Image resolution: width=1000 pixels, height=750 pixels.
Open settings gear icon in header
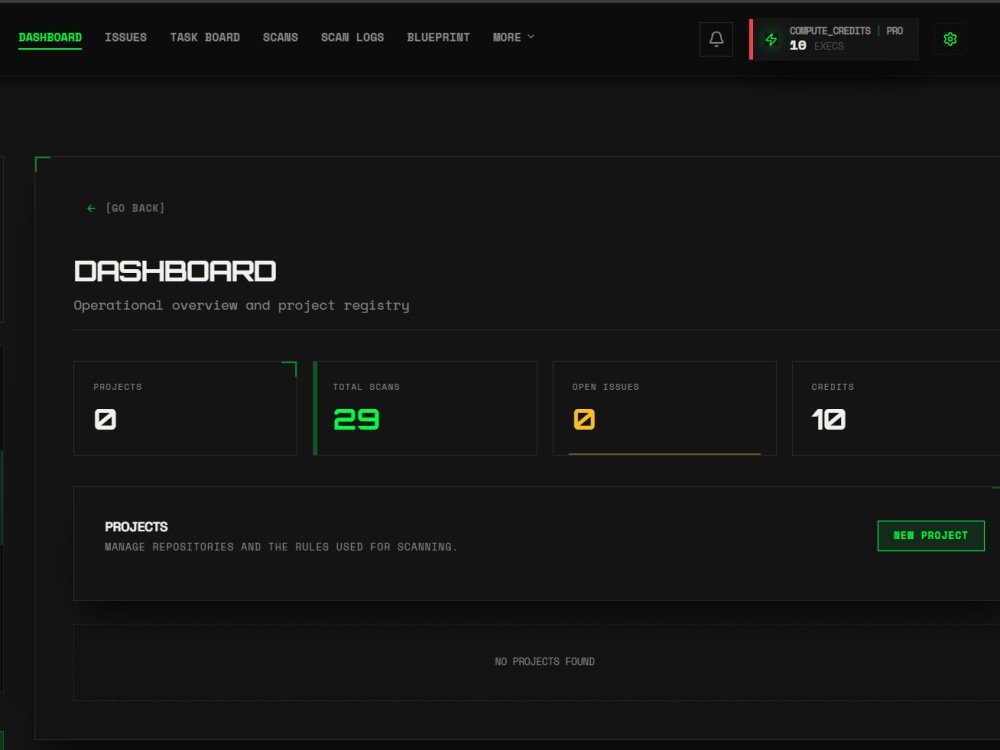(950, 40)
